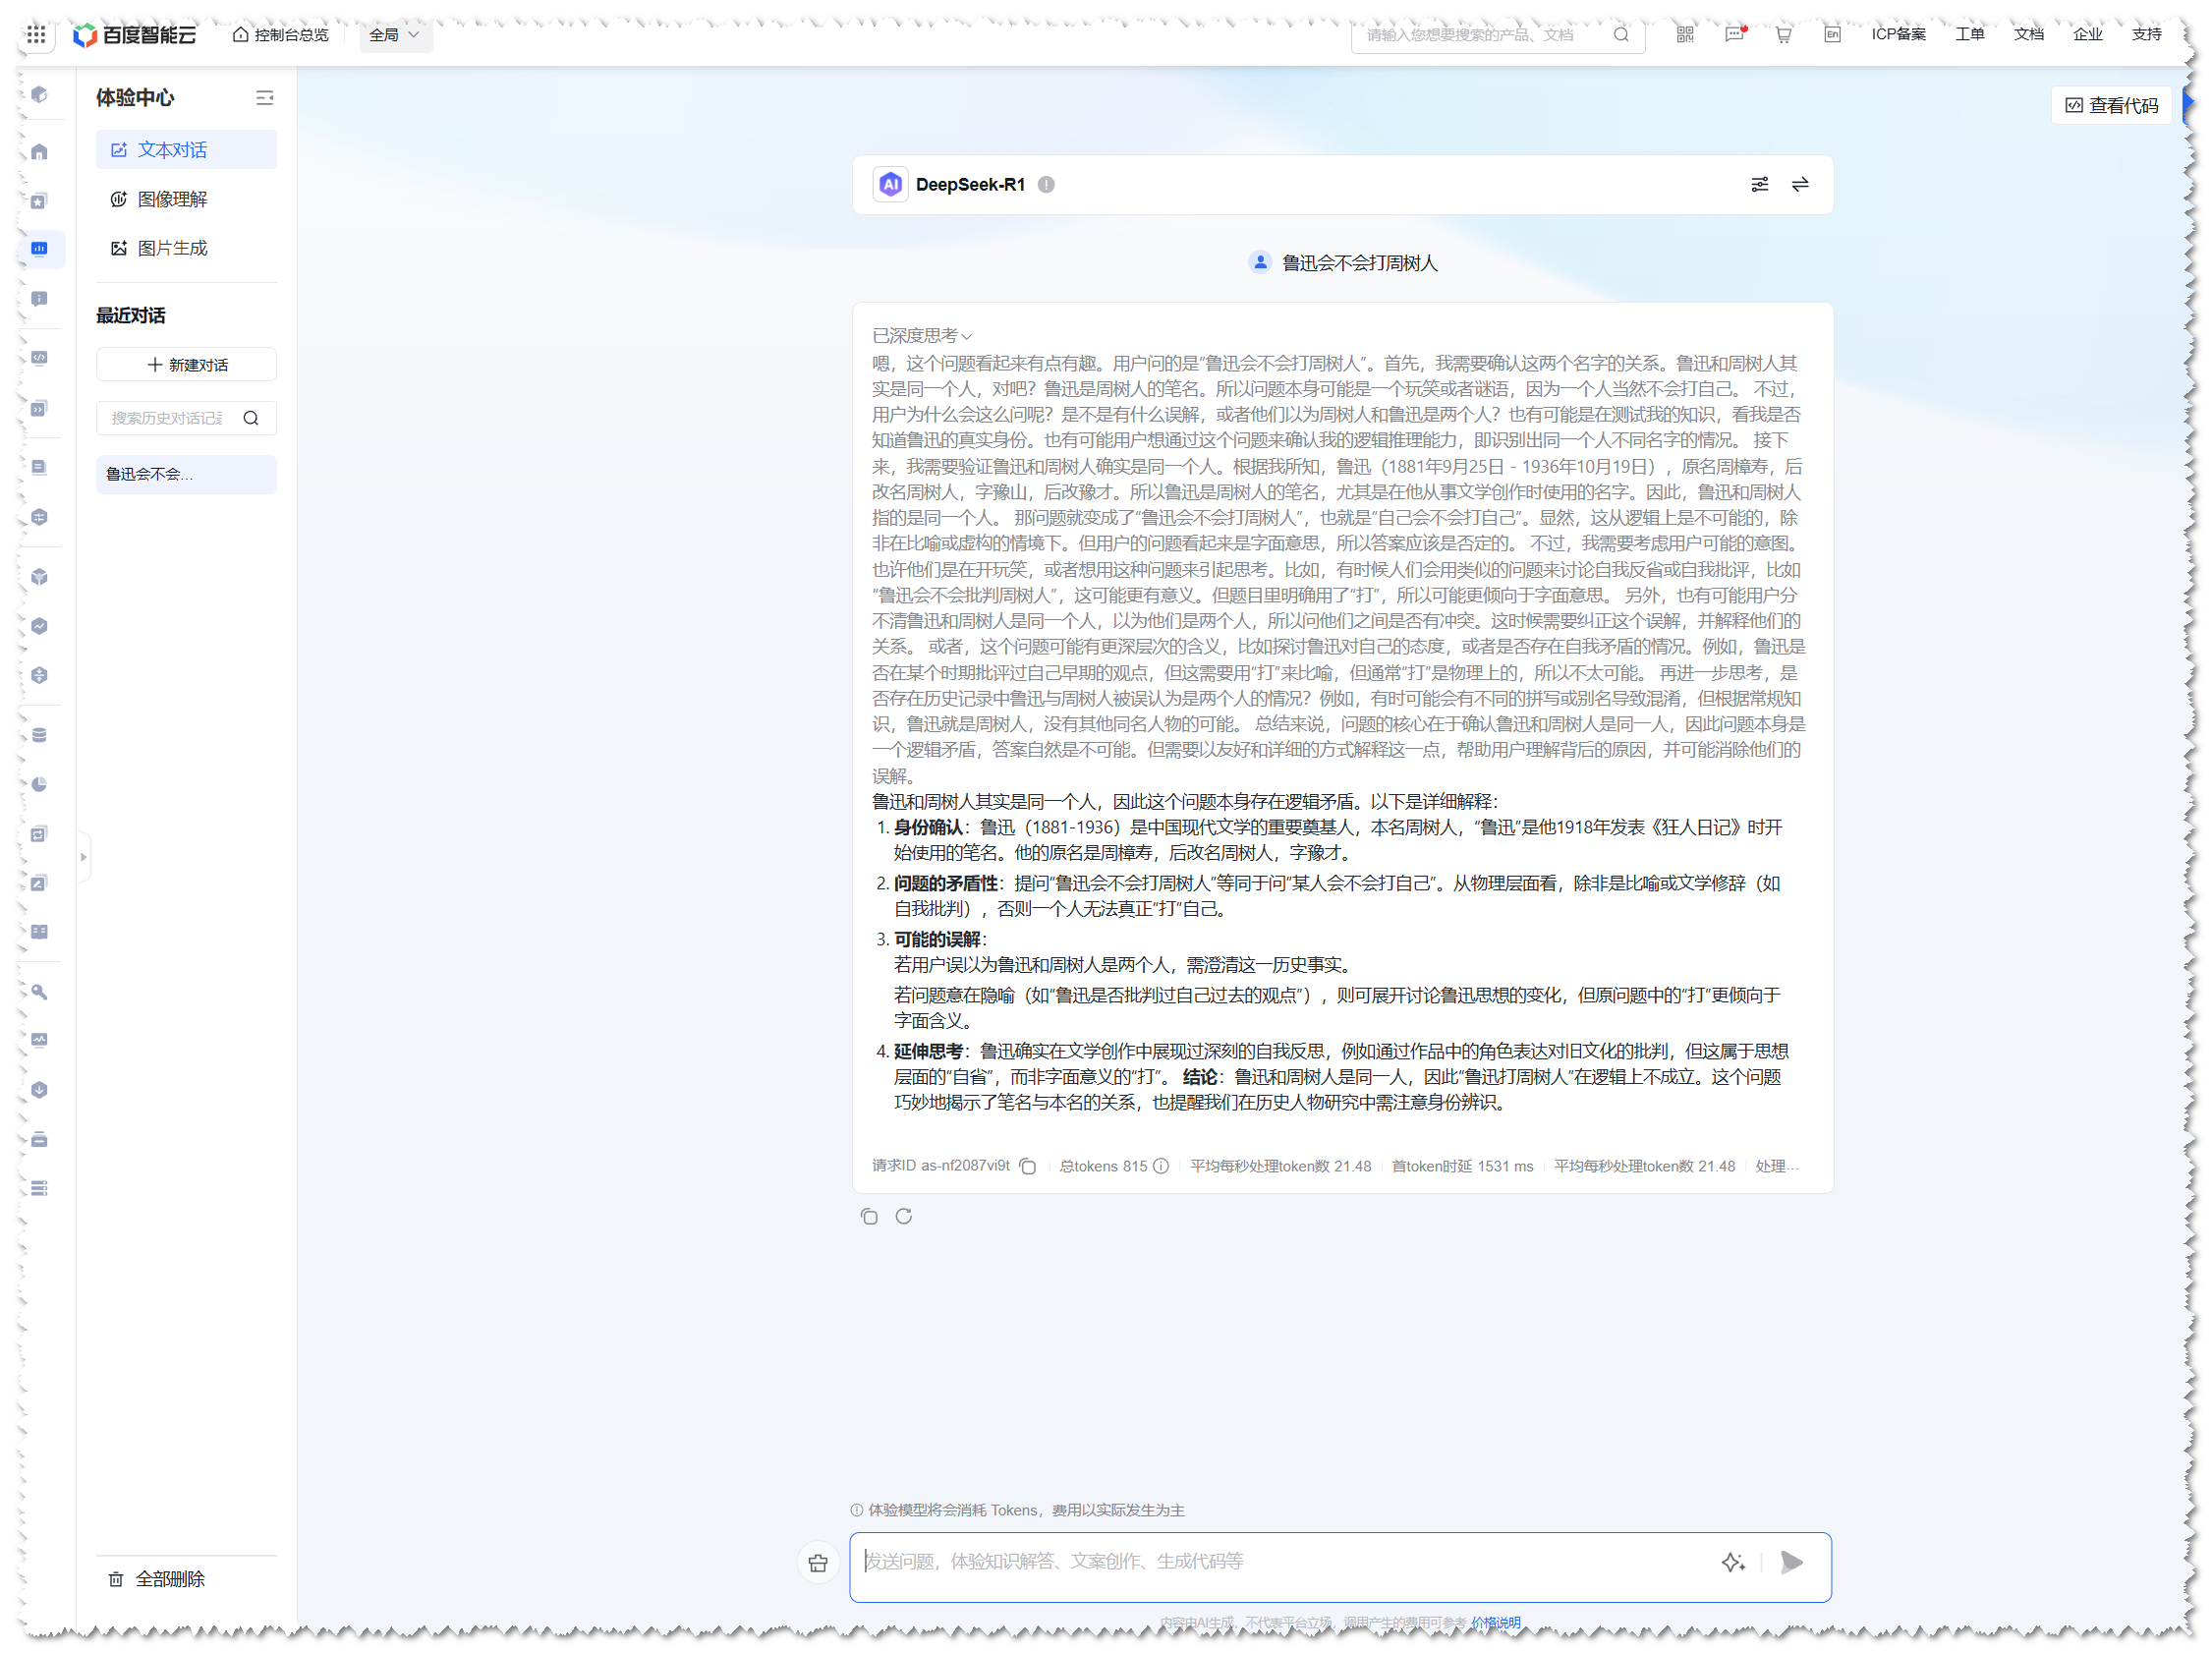
Task: Collapse the 已深度思考 reasoning section
Action: coord(922,335)
